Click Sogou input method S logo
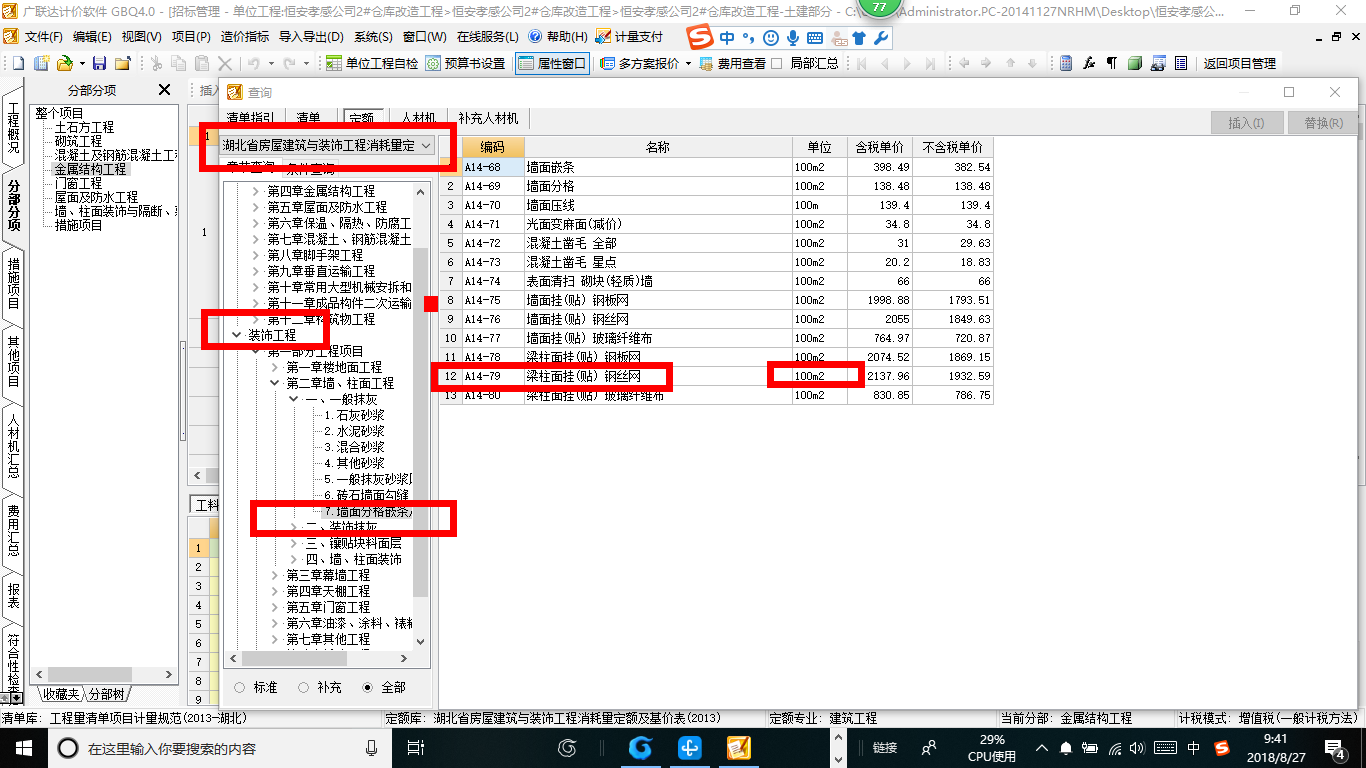The width and height of the screenshot is (1366, 768). coord(702,37)
